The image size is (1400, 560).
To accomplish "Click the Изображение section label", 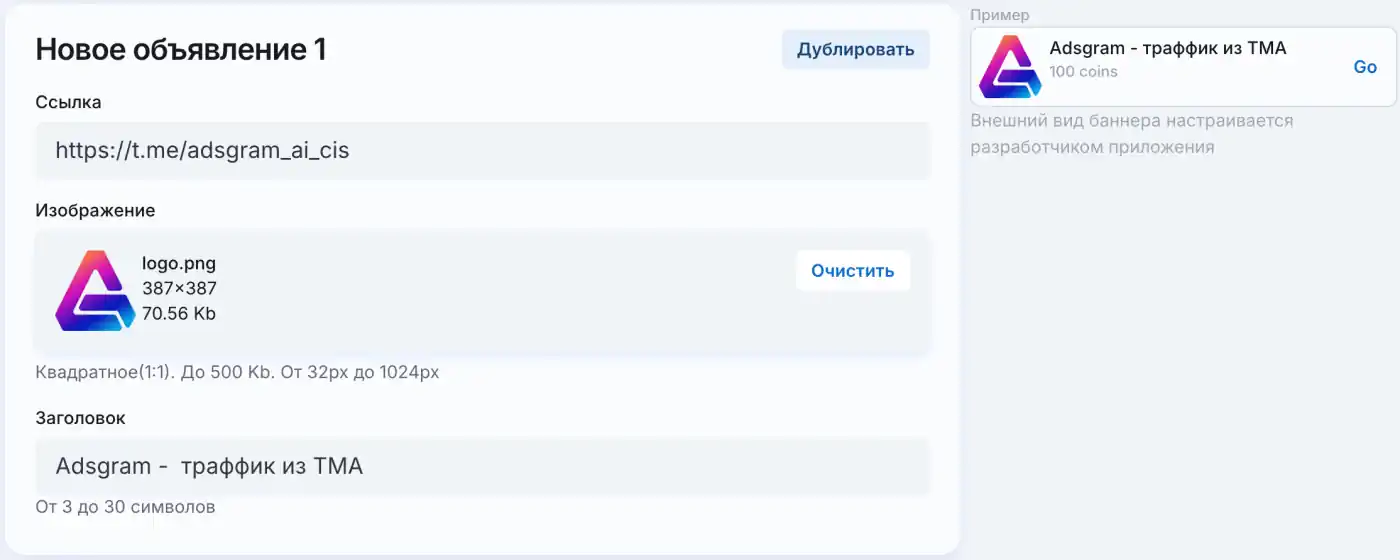I will coord(95,211).
